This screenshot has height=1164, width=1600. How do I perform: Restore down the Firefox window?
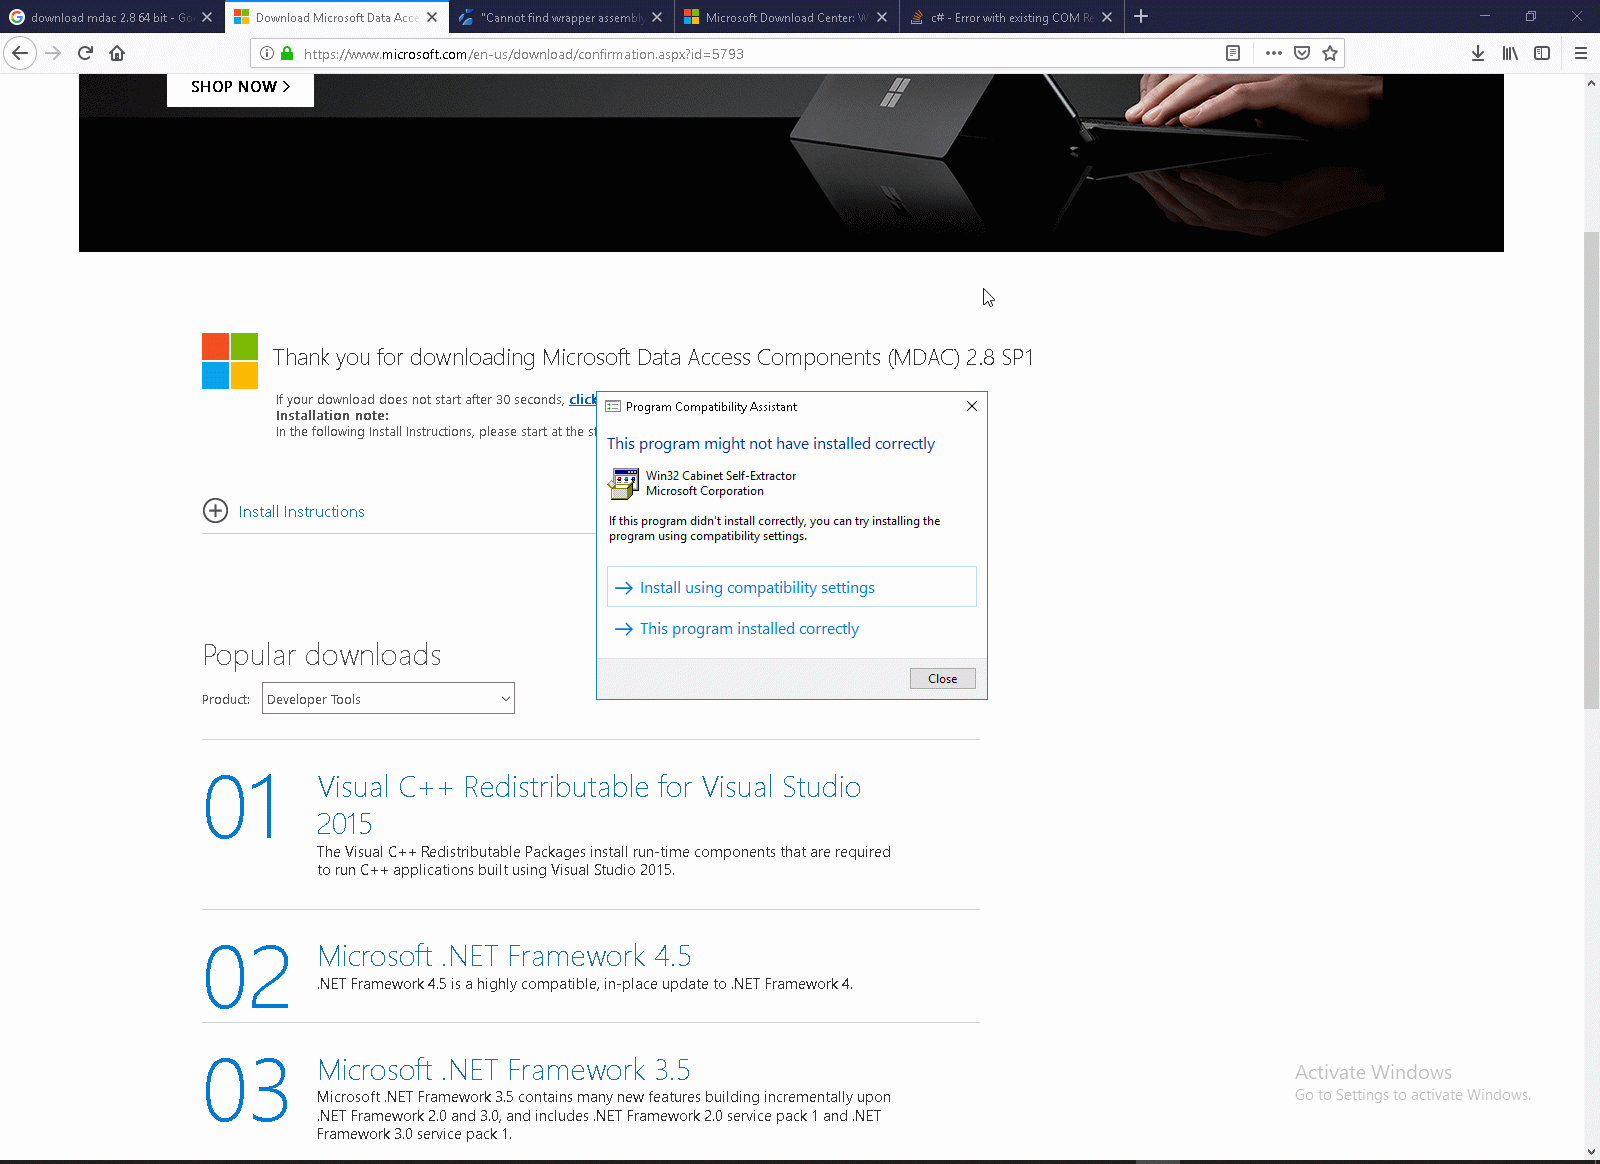click(1530, 16)
